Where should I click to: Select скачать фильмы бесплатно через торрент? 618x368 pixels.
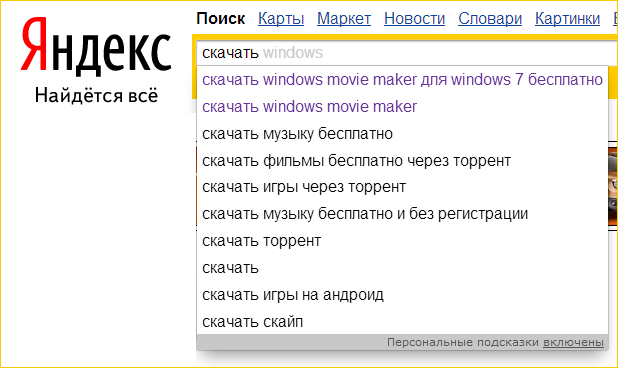[x=402, y=160]
